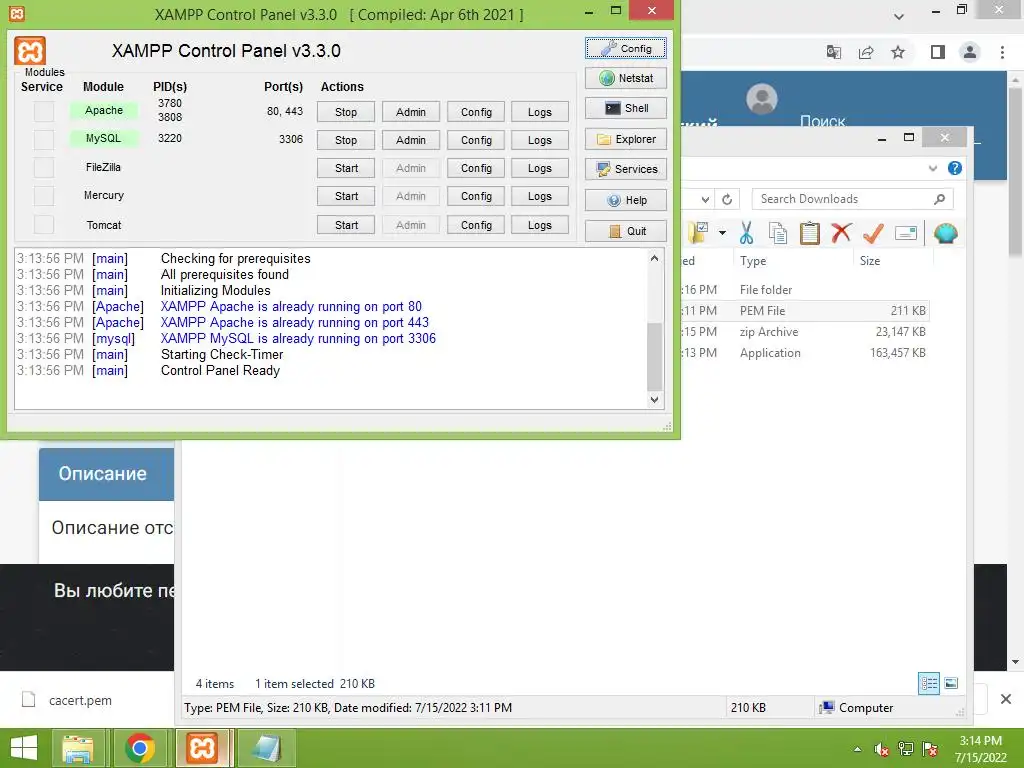Switch Explorer to large icons view

[951, 684]
